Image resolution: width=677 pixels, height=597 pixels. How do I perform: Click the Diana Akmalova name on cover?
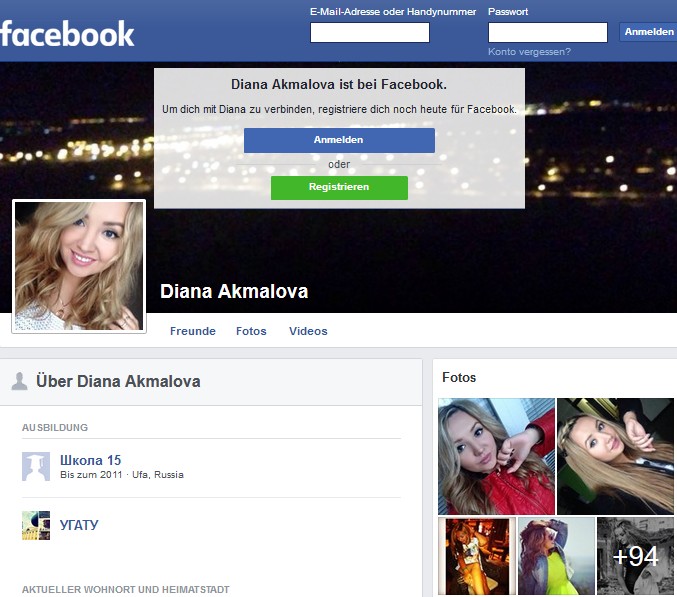[x=234, y=291]
